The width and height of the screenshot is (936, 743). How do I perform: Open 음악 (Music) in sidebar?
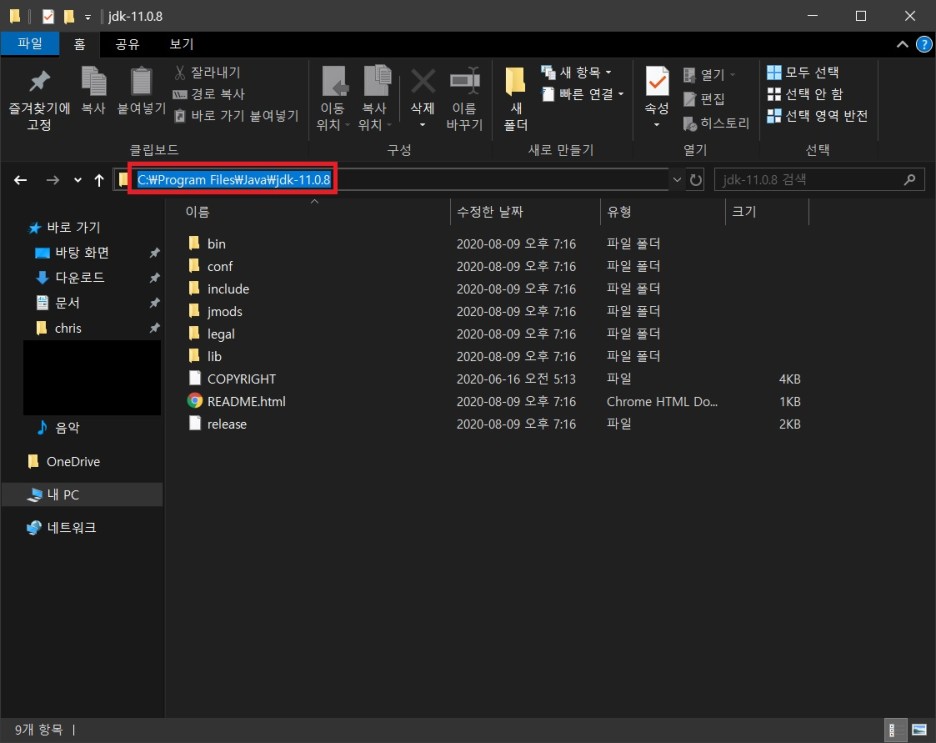point(67,427)
